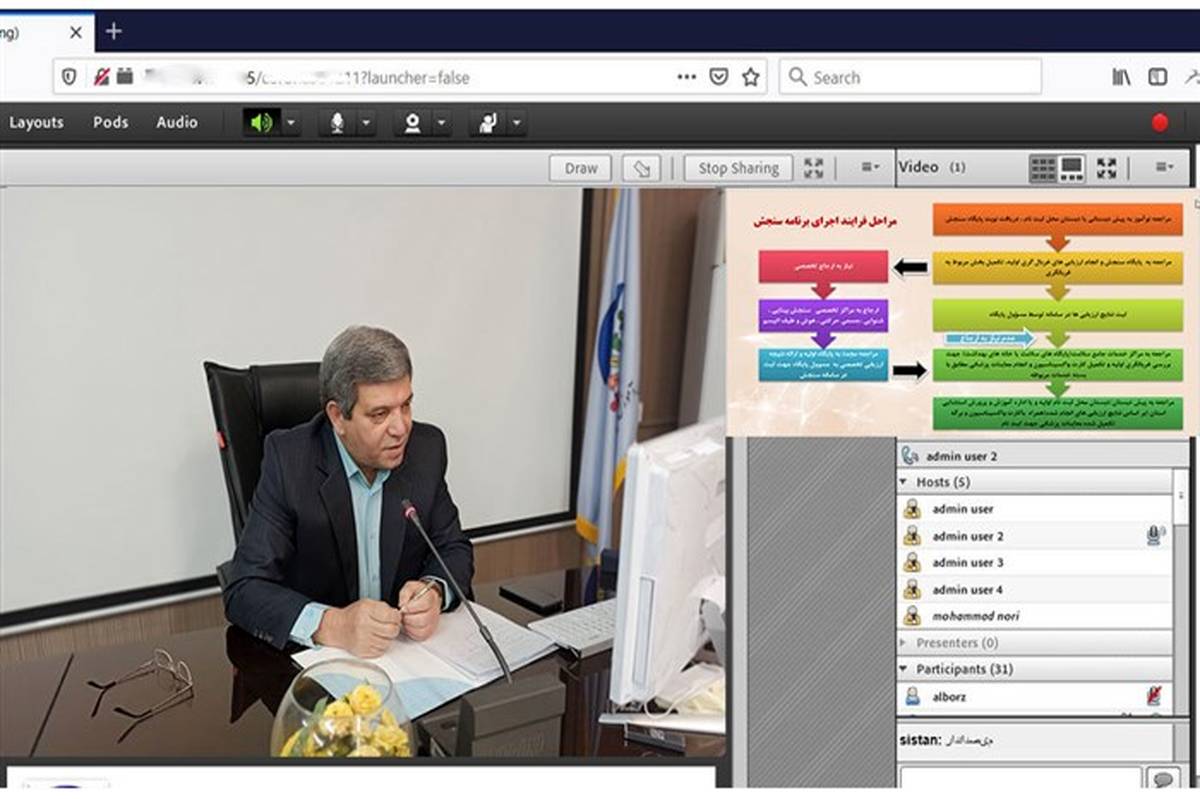Open the Pods menu
Image resolution: width=1200 pixels, height=799 pixels.
click(x=110, y=122)
